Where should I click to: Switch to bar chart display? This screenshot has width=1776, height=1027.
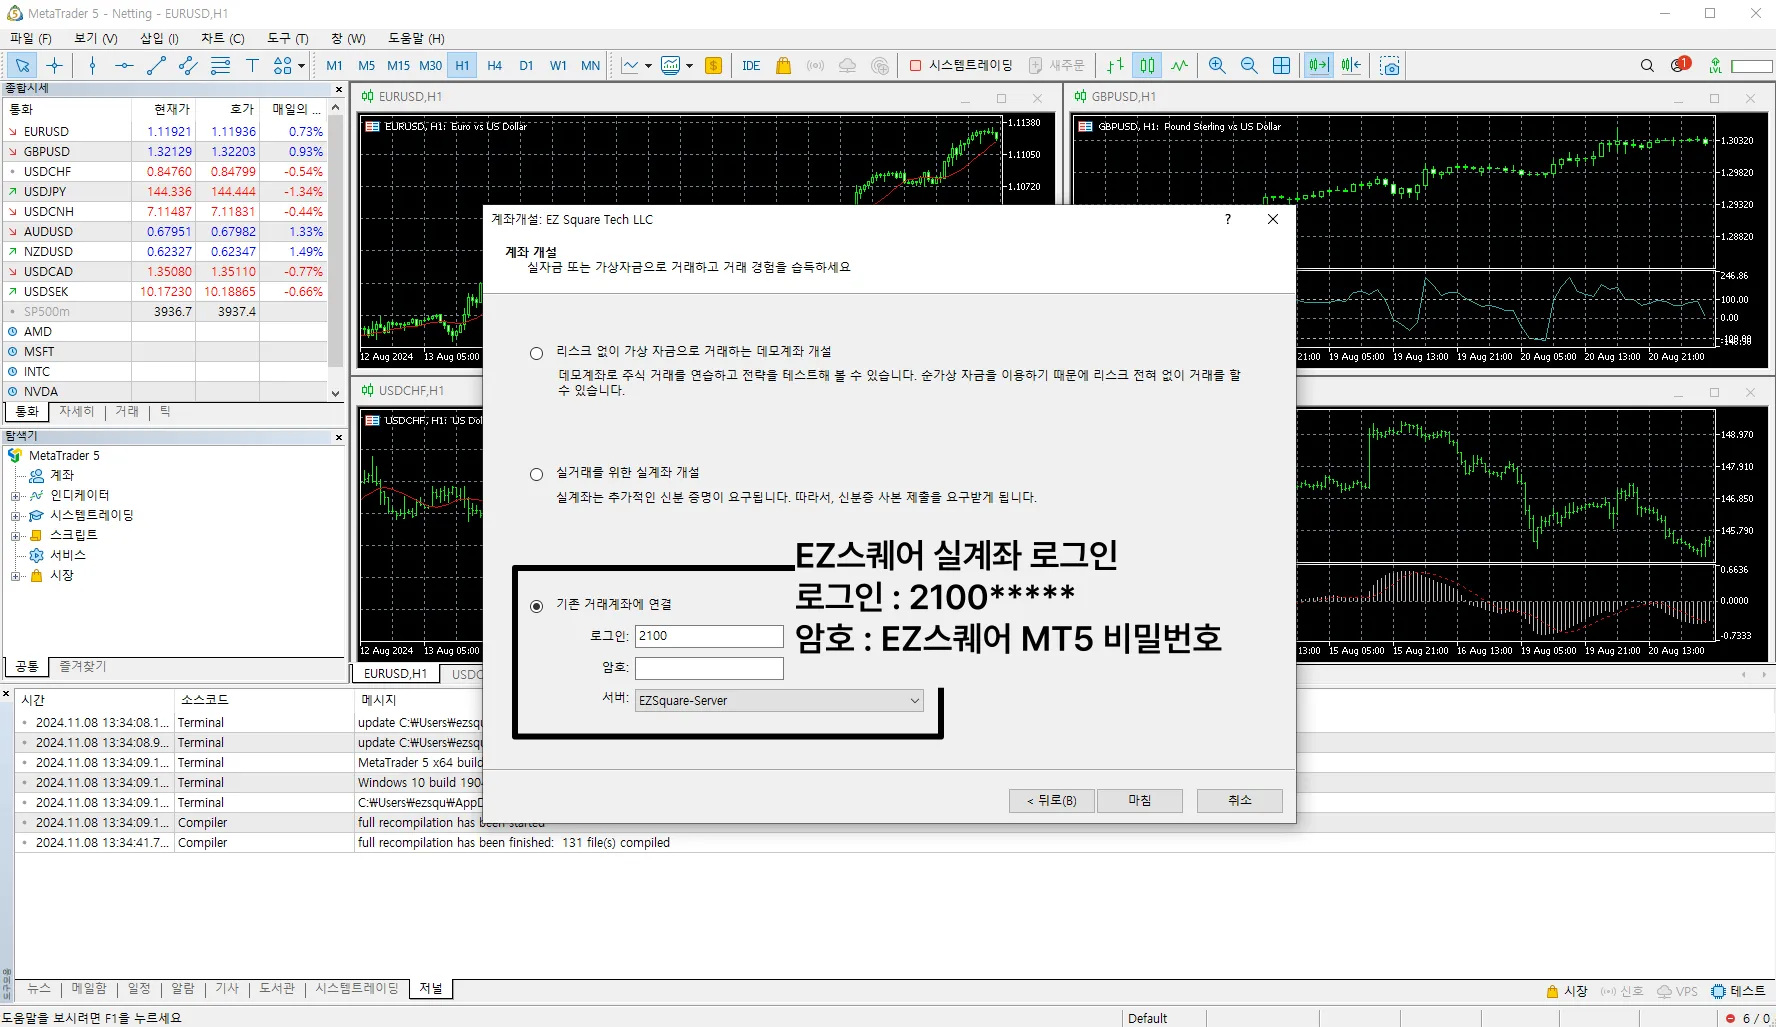1115,66
